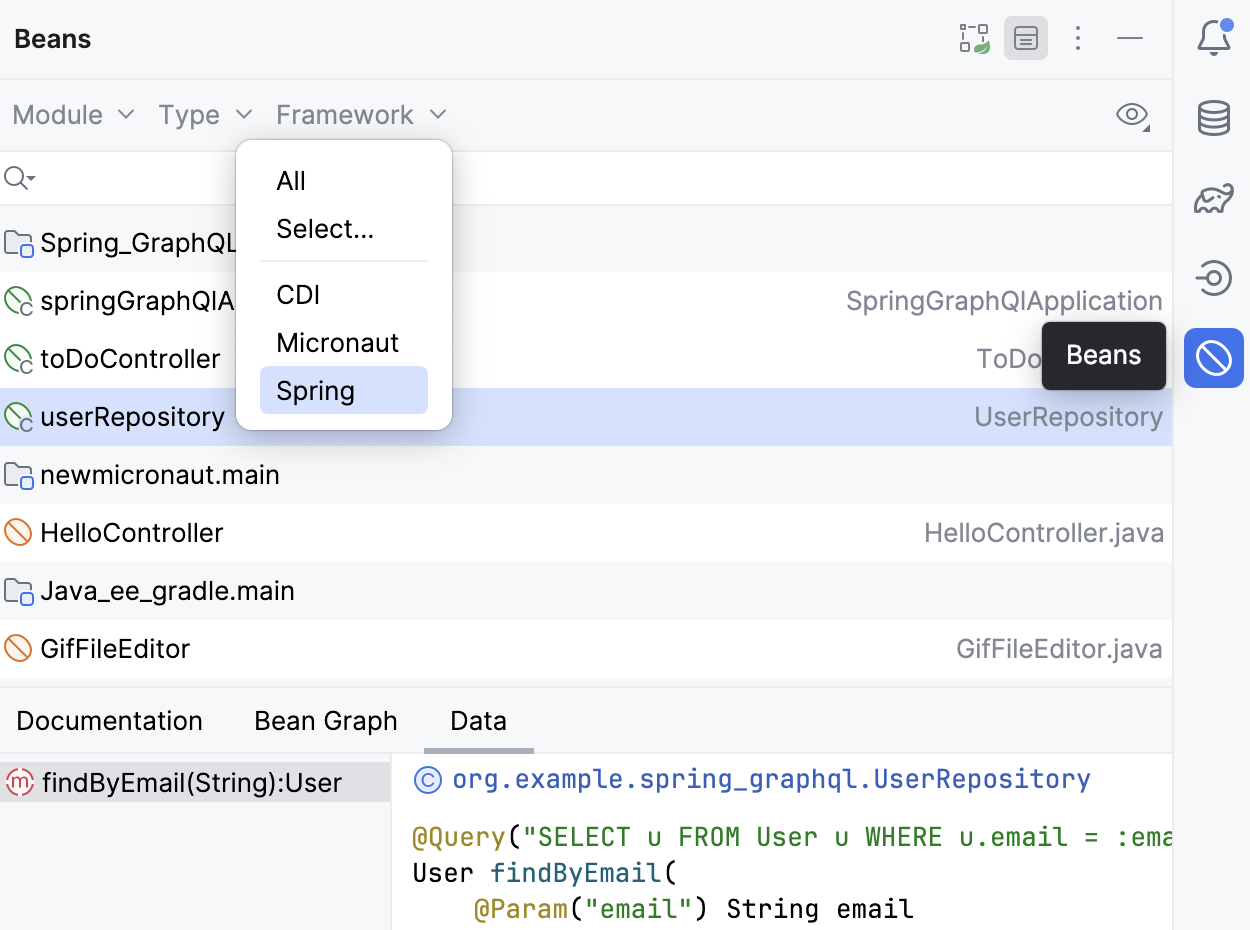Click the bean diagram icon in header
Screen dimensions: 1250x930
(x=974, y=39)
